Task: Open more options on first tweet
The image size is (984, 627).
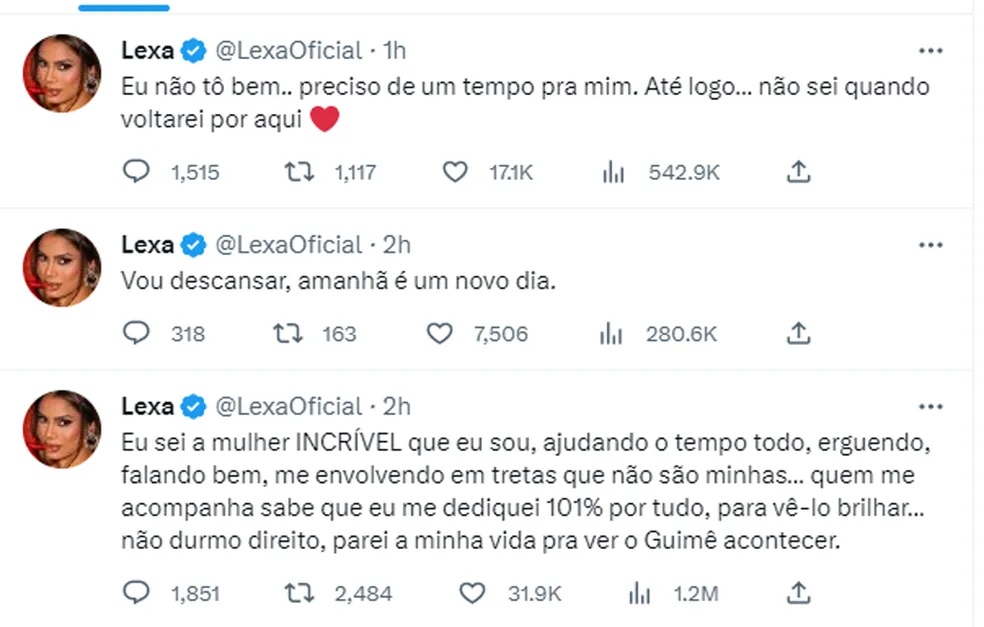Action: 930,50
